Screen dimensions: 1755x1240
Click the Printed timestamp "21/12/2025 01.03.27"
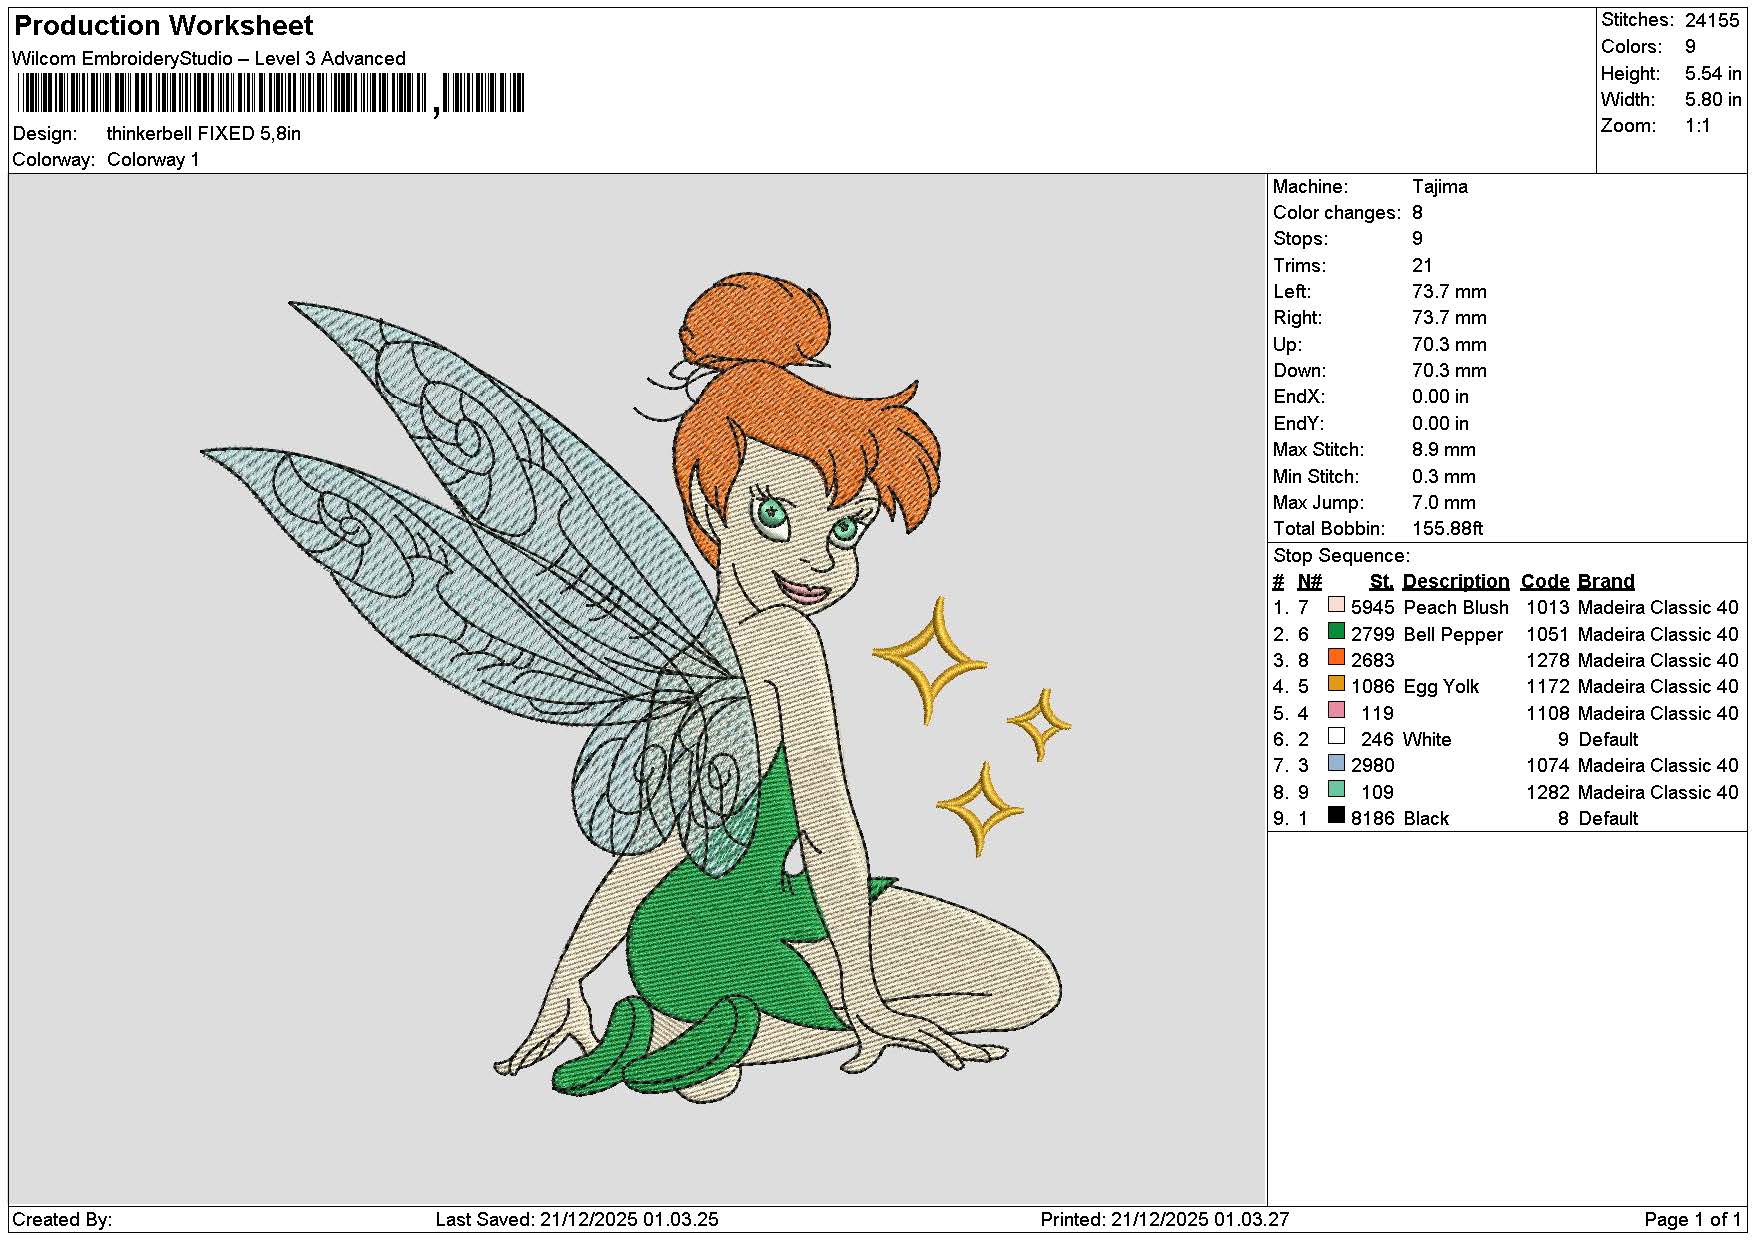(1199, 1220)
